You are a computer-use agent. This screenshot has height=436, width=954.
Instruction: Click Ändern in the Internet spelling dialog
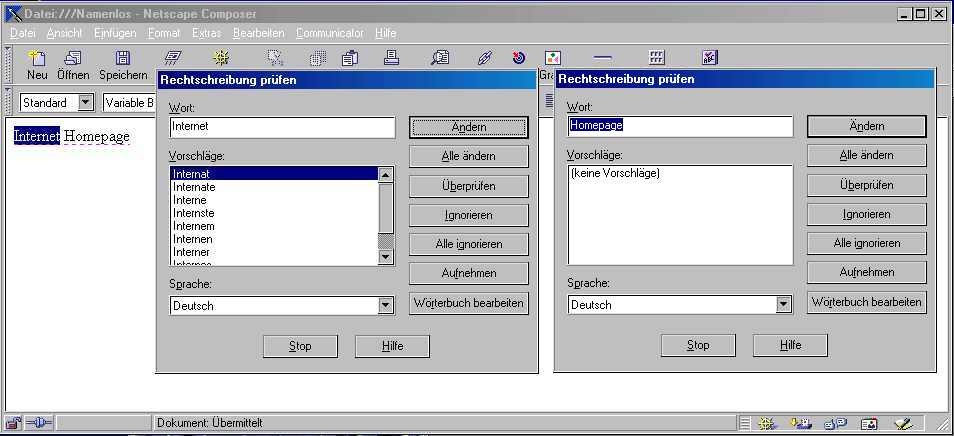tap(468, 127)
